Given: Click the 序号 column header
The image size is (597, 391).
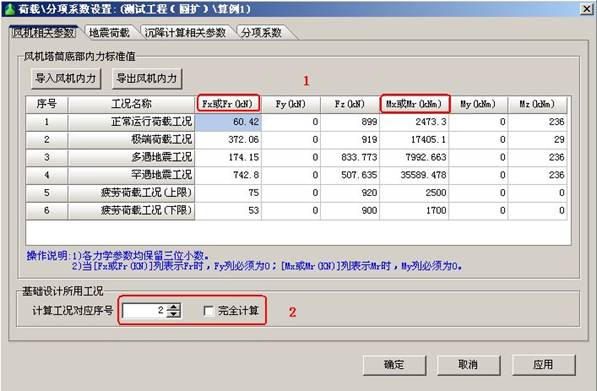Looking at the screenshot, I should (47, 104).
